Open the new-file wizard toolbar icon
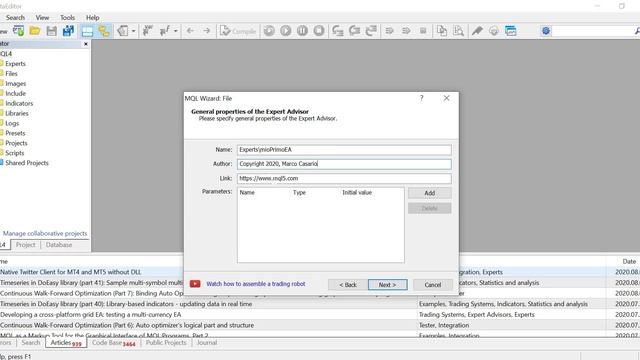The height and width of the screenshot is (360, 640). [x=18, y=31]
